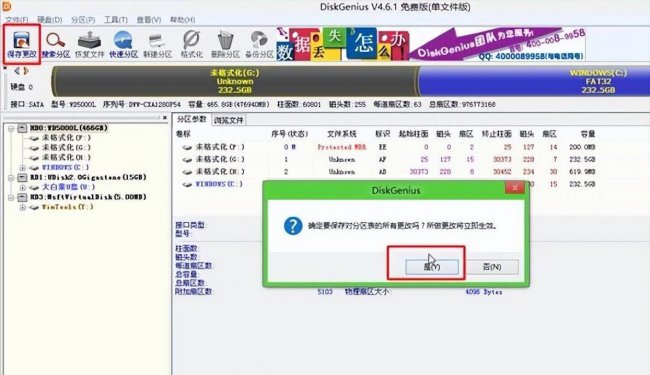Select 未格式化(G:) in the disk tree
The height and width of the screenshot is (375, 650).
[x=66, y=148]
